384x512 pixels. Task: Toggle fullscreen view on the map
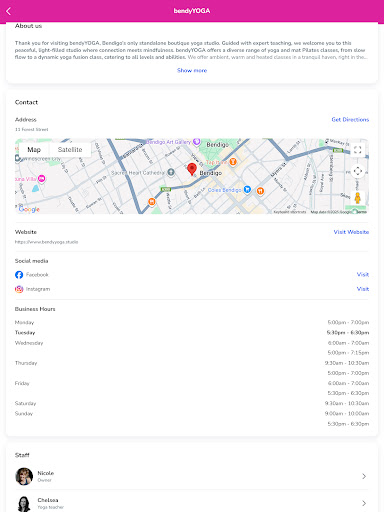pyautogui.click(x=357, y=150)
